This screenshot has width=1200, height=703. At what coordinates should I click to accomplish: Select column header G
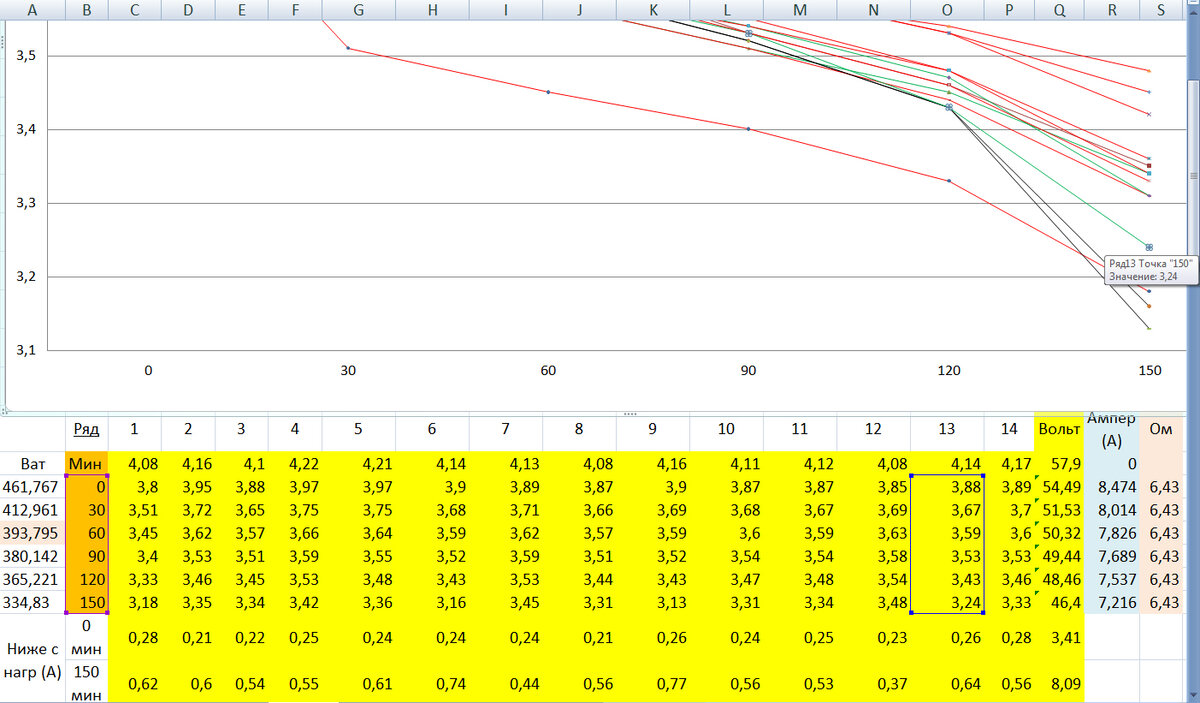point(358,10)
